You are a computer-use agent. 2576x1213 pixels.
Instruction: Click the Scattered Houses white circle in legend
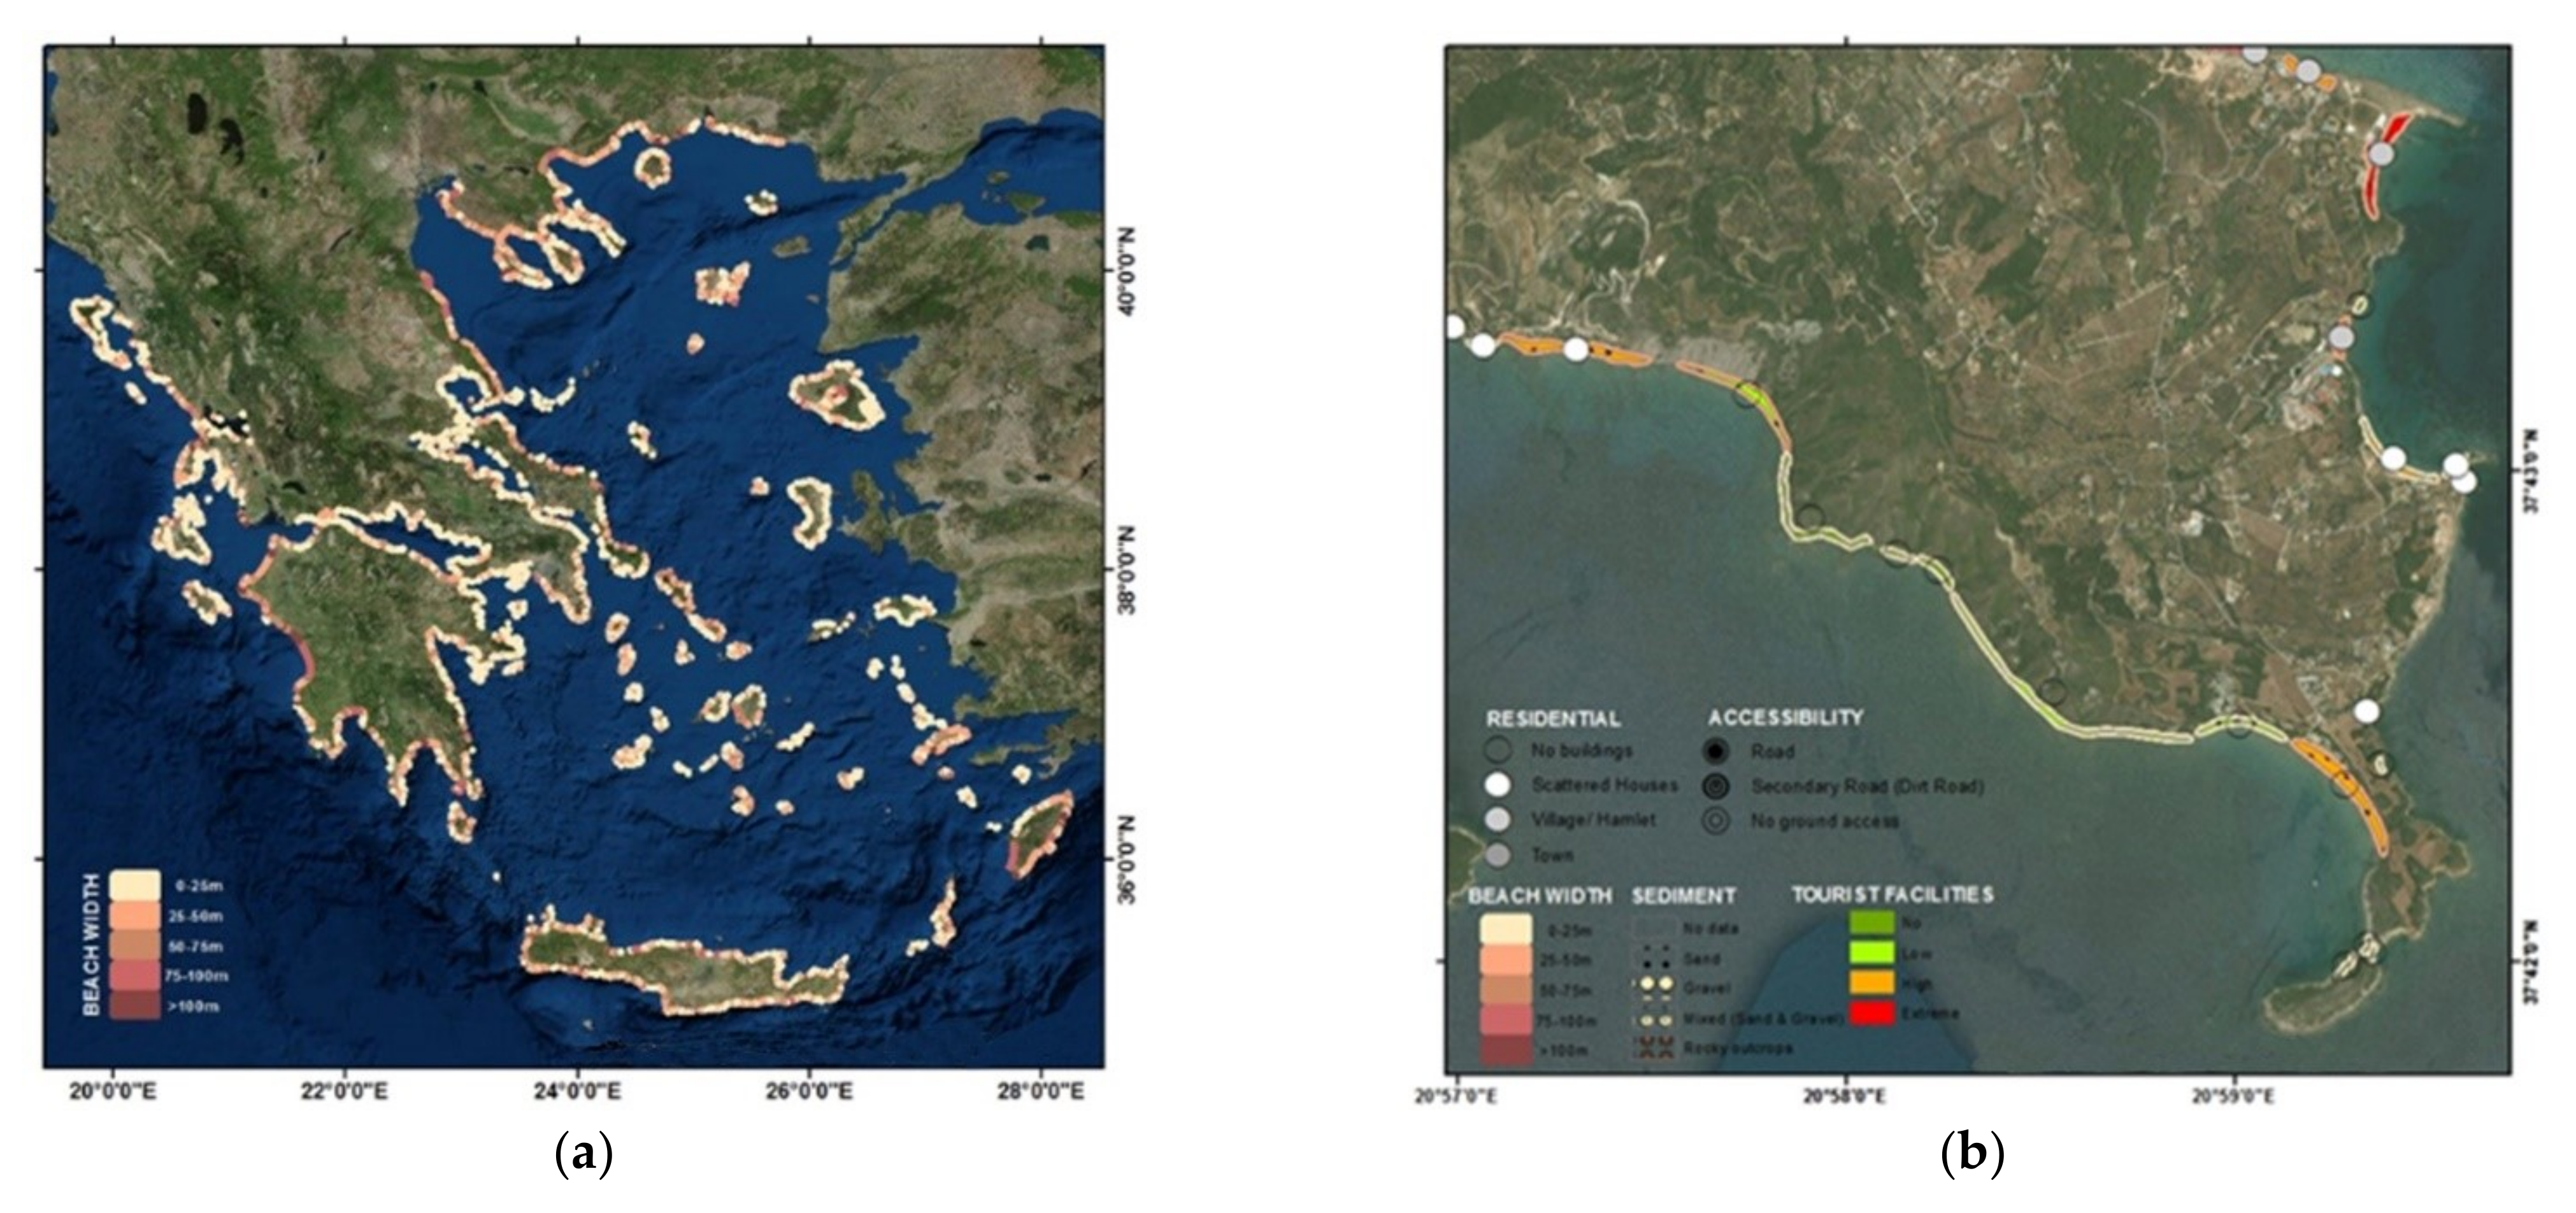(1497, 785)
